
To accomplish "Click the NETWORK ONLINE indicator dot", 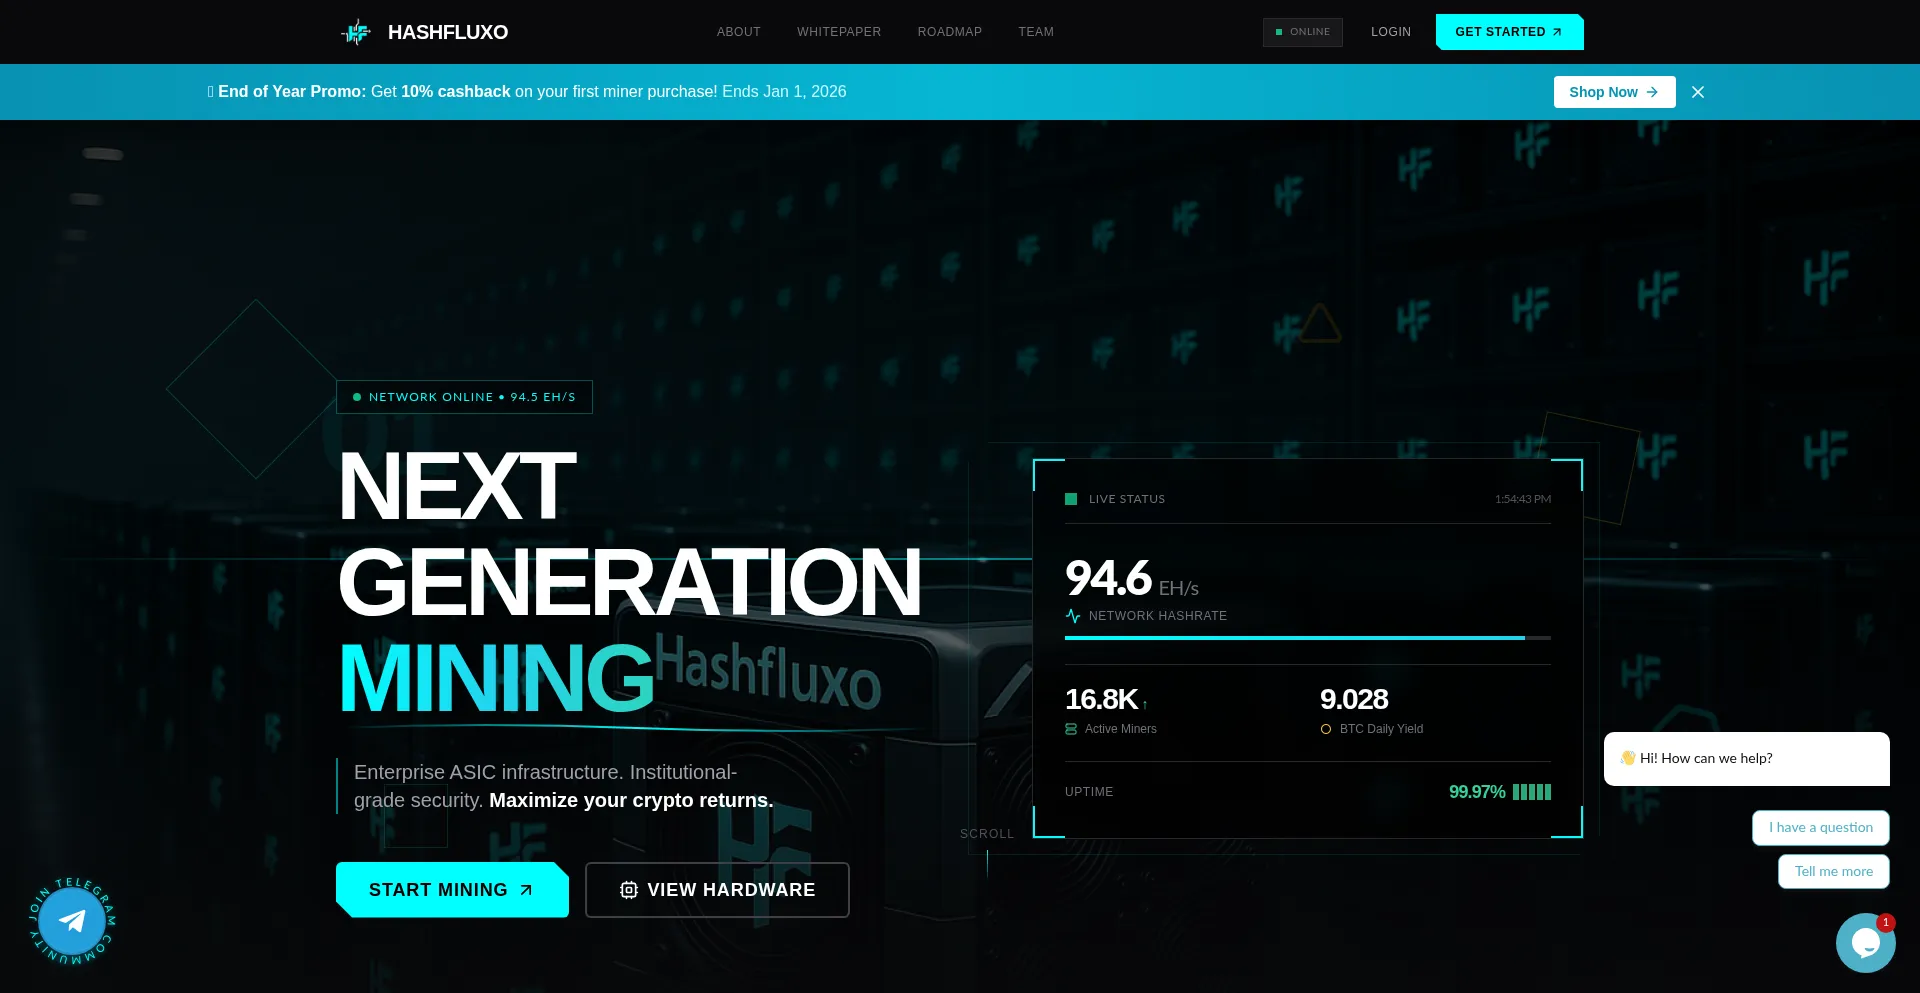I will point(357,397).
